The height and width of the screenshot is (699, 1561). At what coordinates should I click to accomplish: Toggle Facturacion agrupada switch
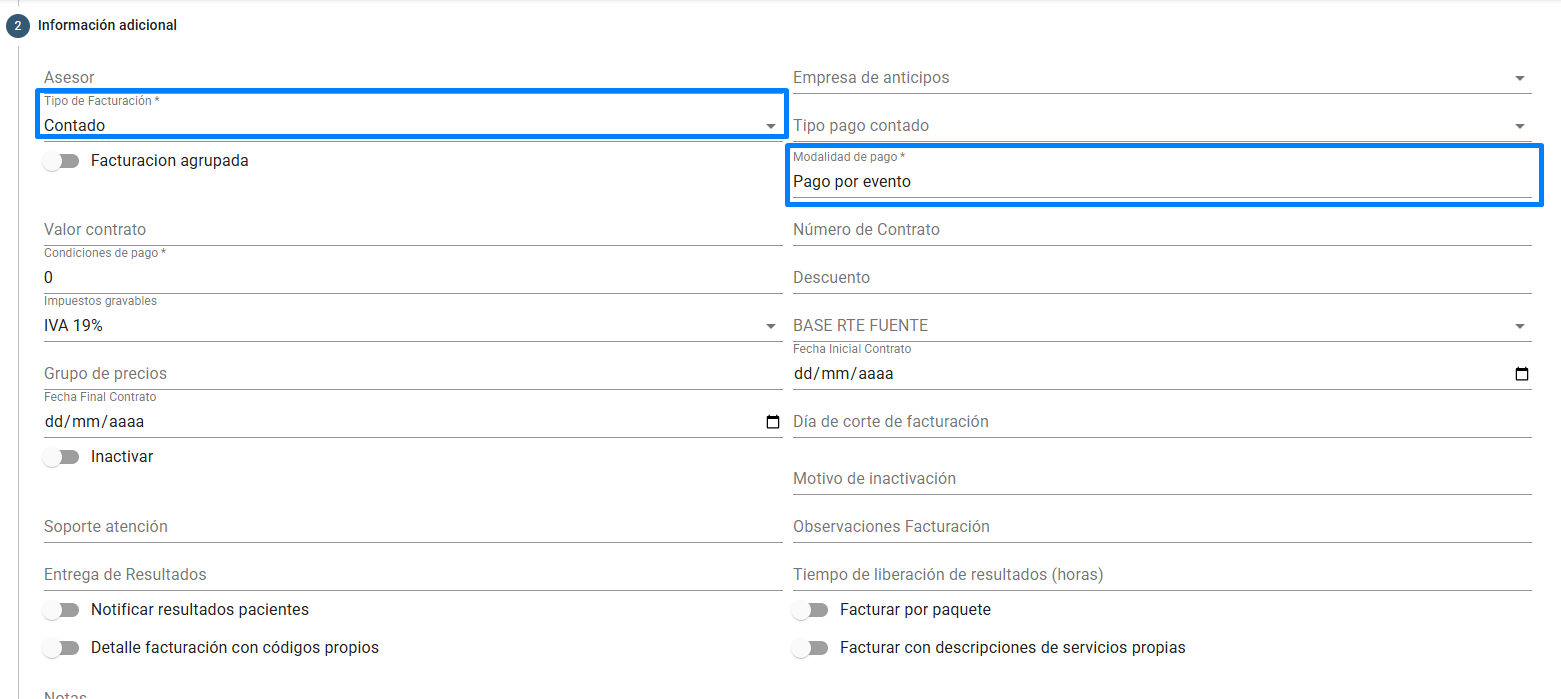62,161
